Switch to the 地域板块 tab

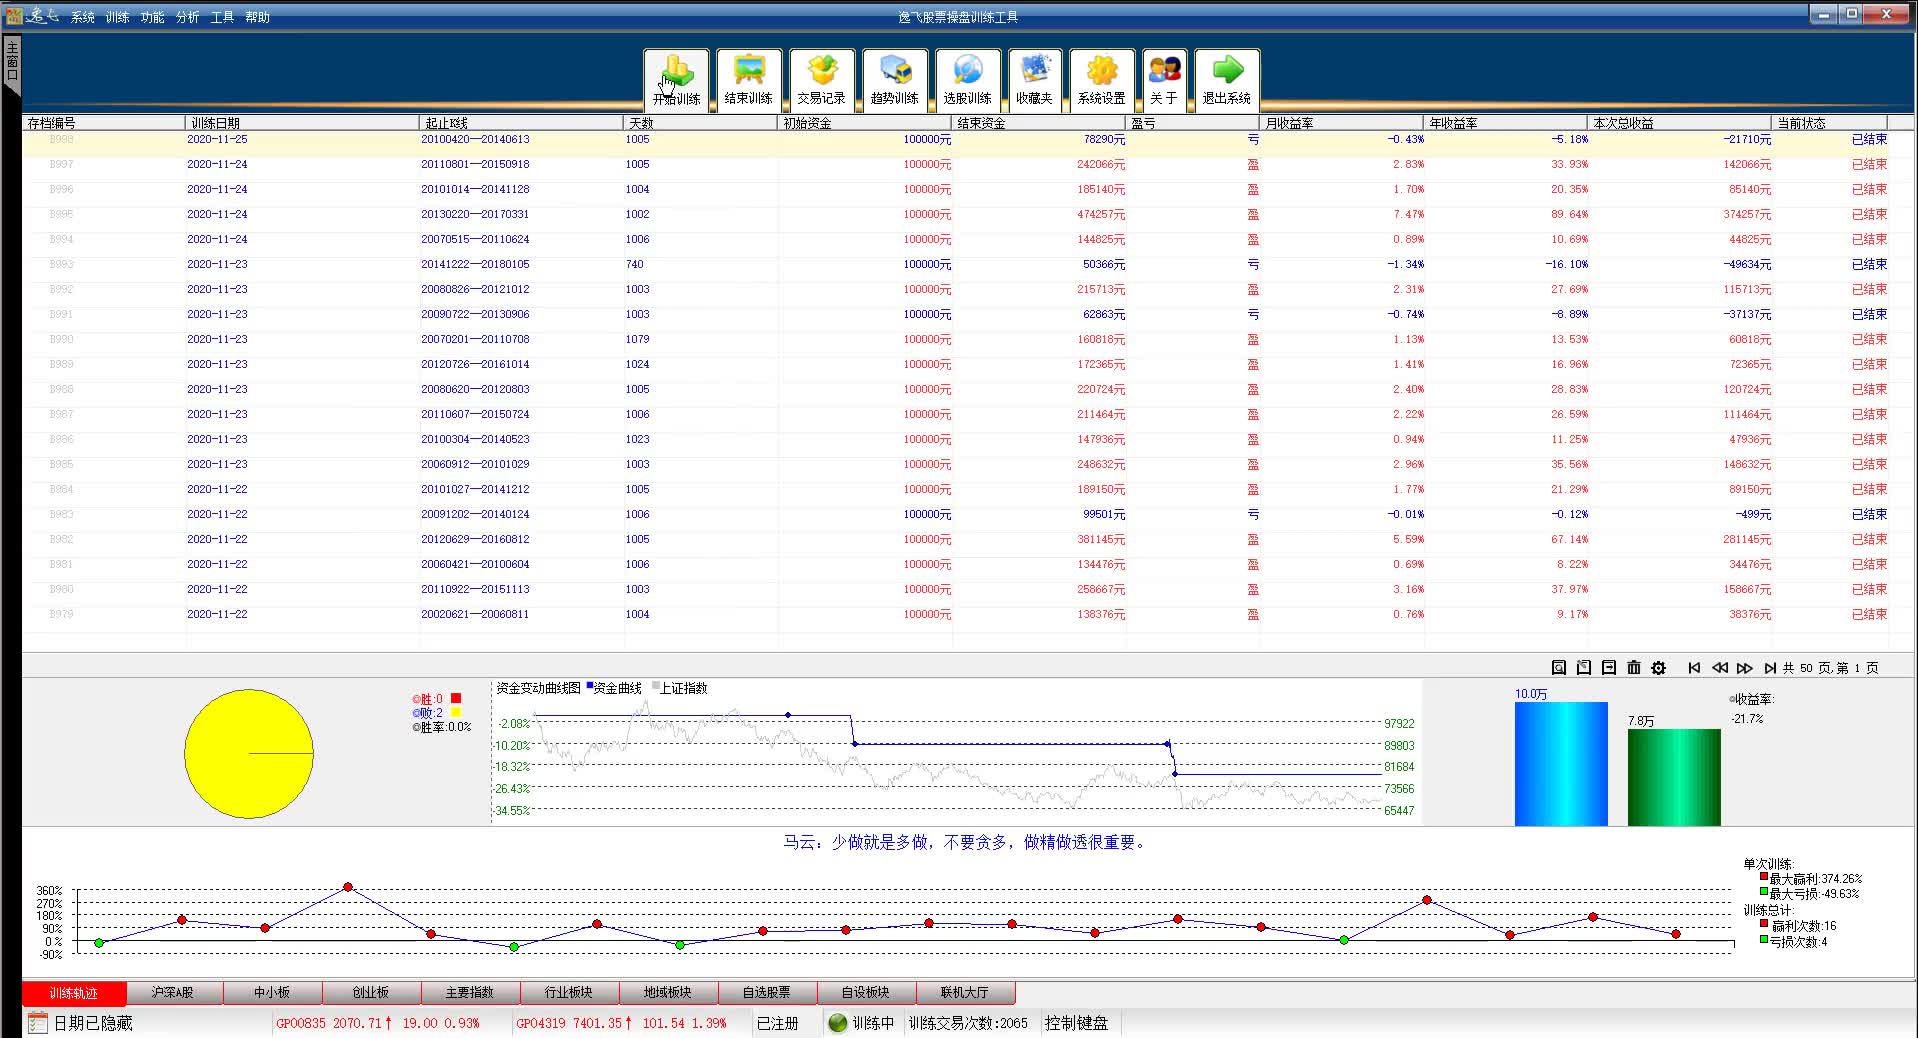667,992
